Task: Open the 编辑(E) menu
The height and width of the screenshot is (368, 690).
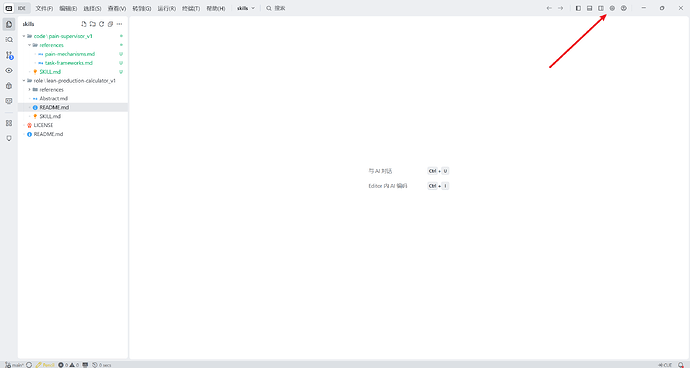Action: tap(68, 8)
